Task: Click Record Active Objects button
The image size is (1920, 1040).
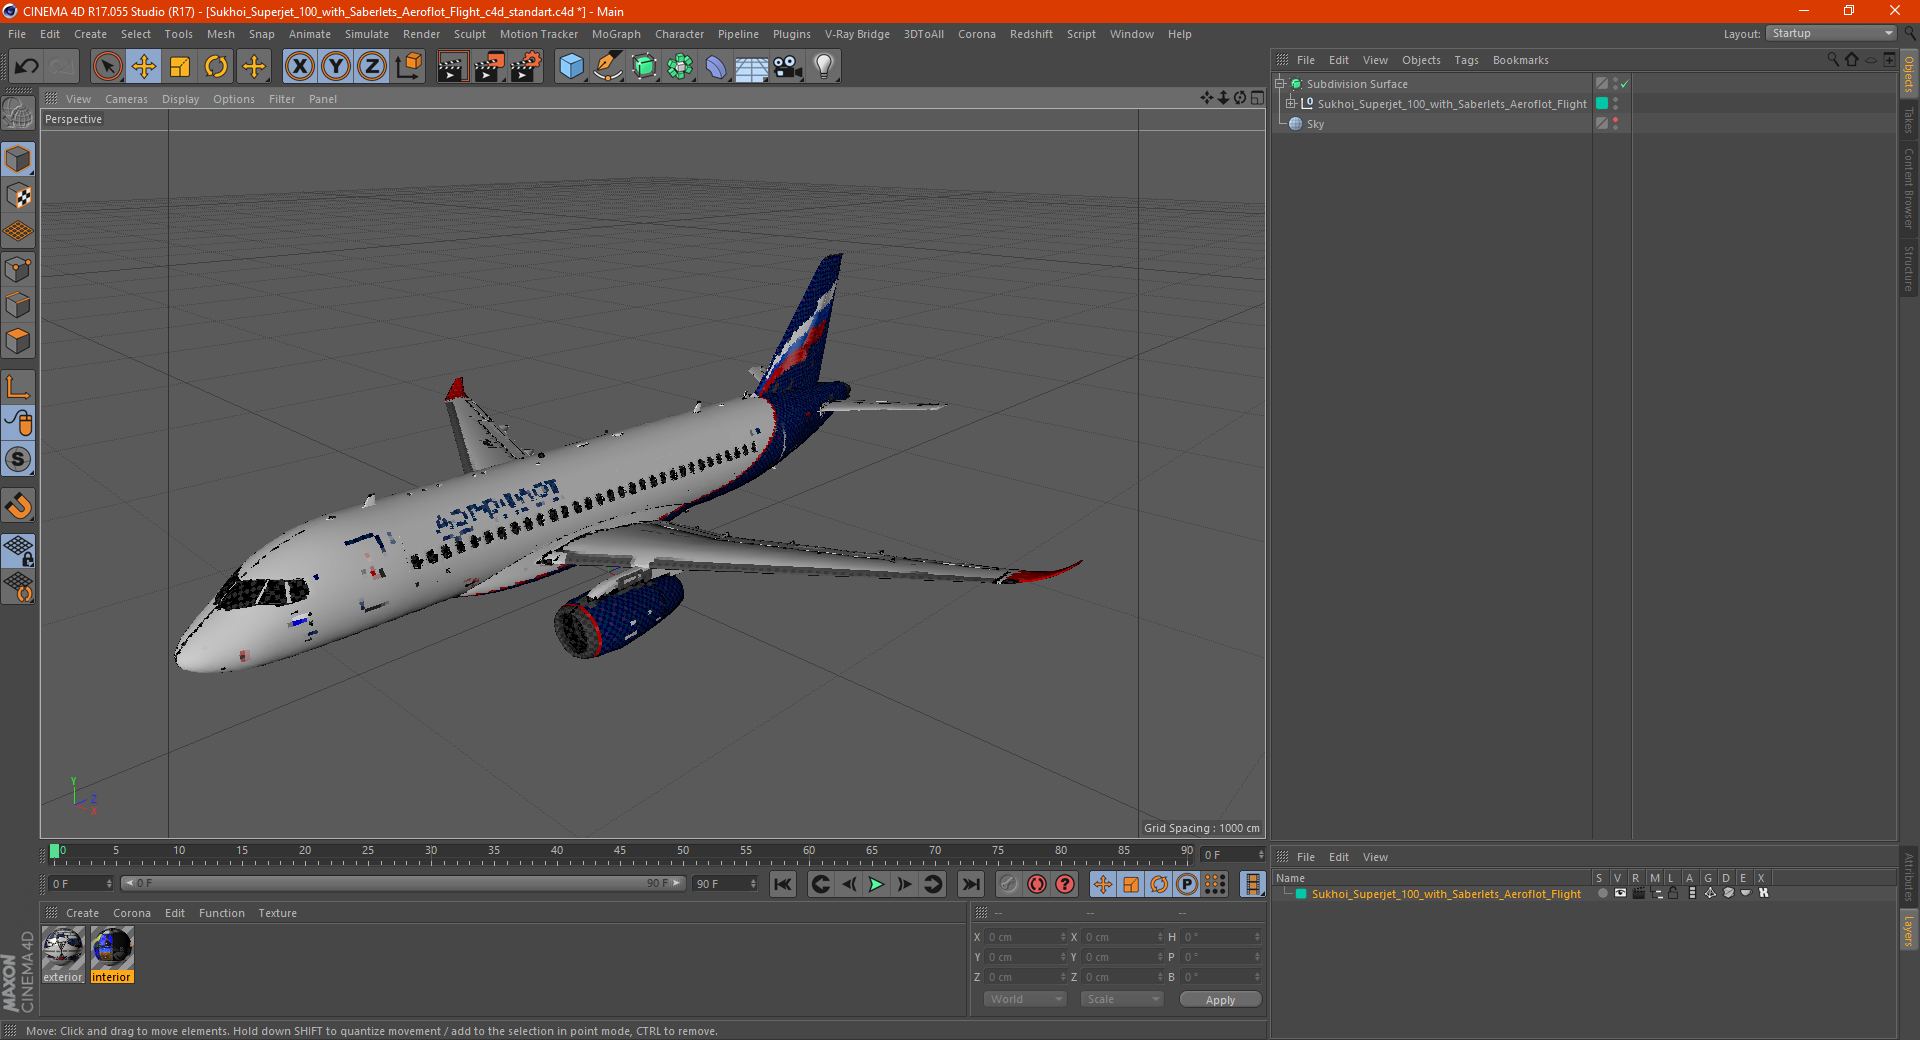Action: (x=1009, y=884)
